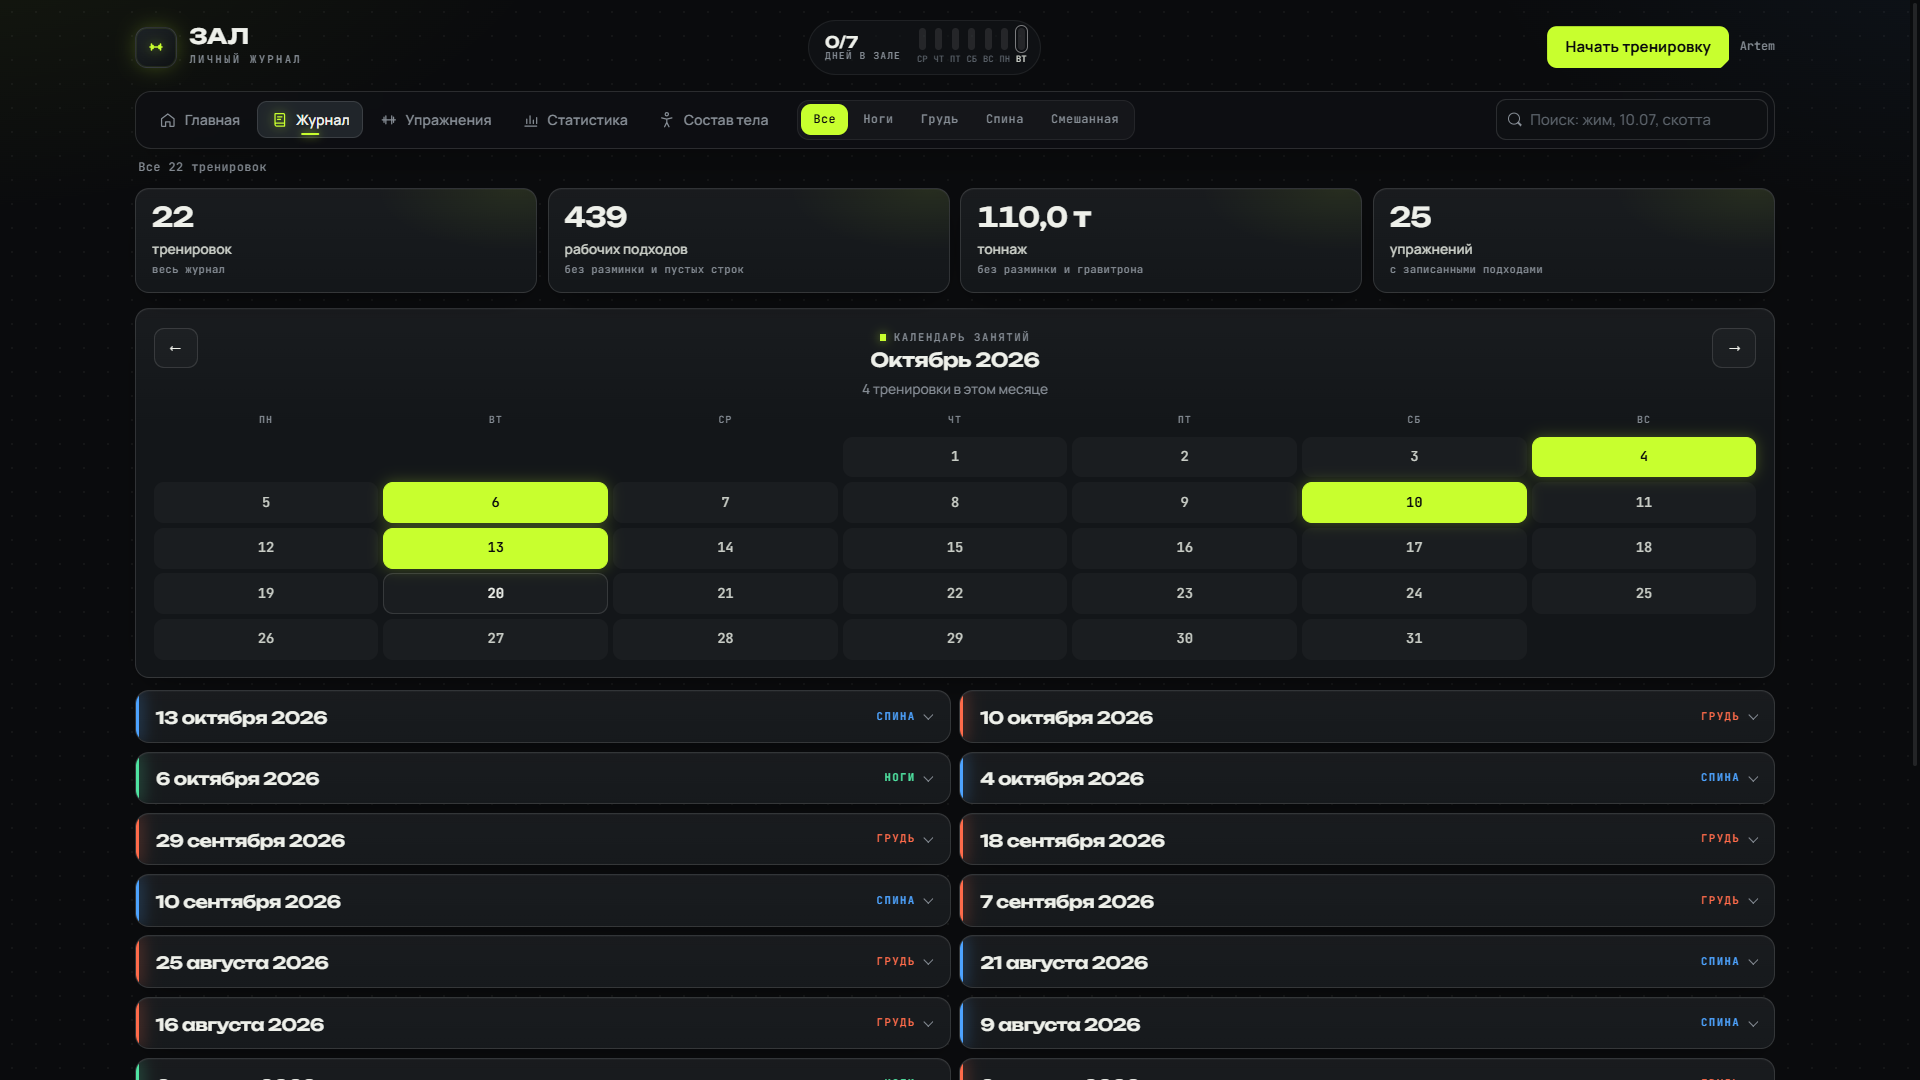The image size is (1920, 1080).
Task: Click the magnifier icon in search box
Action: 1515,120
